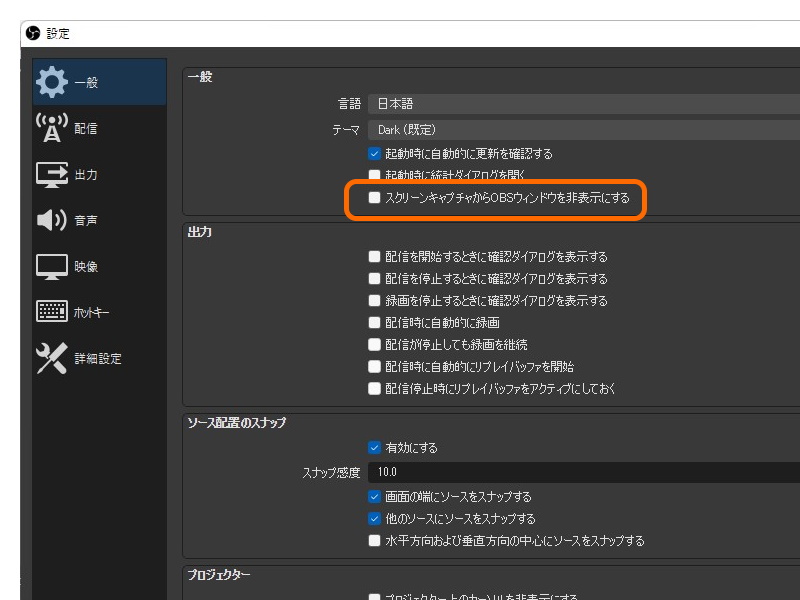Toggle hiding OBS window from screen capture

[375, 199]
